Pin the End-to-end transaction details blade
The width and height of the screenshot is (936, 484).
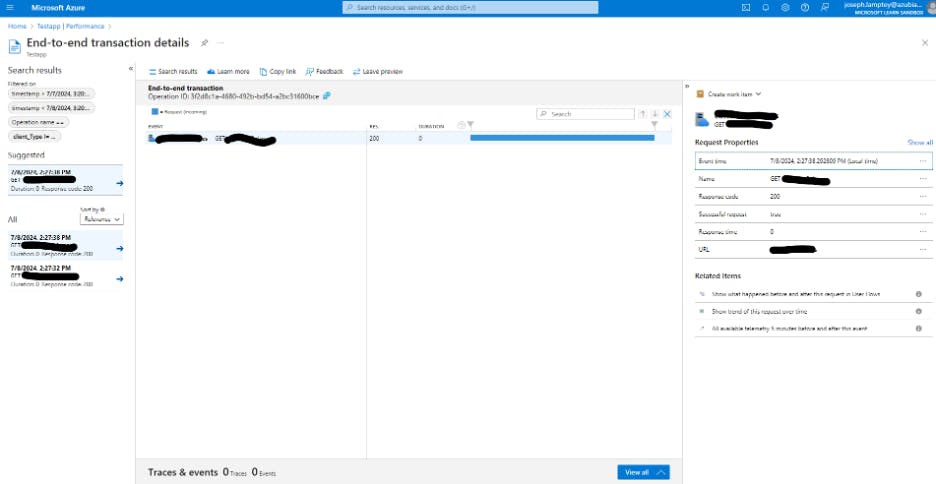point(204,43)
